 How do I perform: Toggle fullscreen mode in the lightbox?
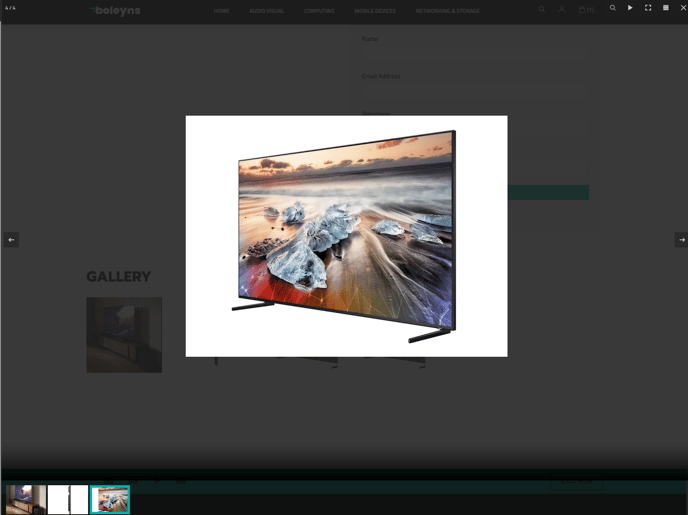[648, 8]
